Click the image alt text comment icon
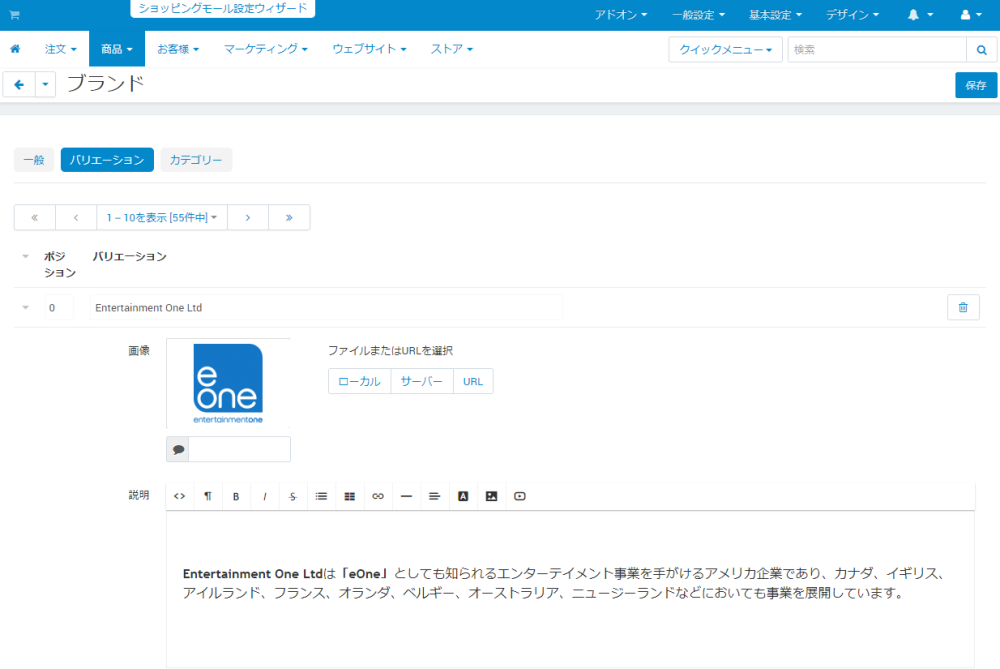This screenshot has height=669, width=1000. coord(178,450)
